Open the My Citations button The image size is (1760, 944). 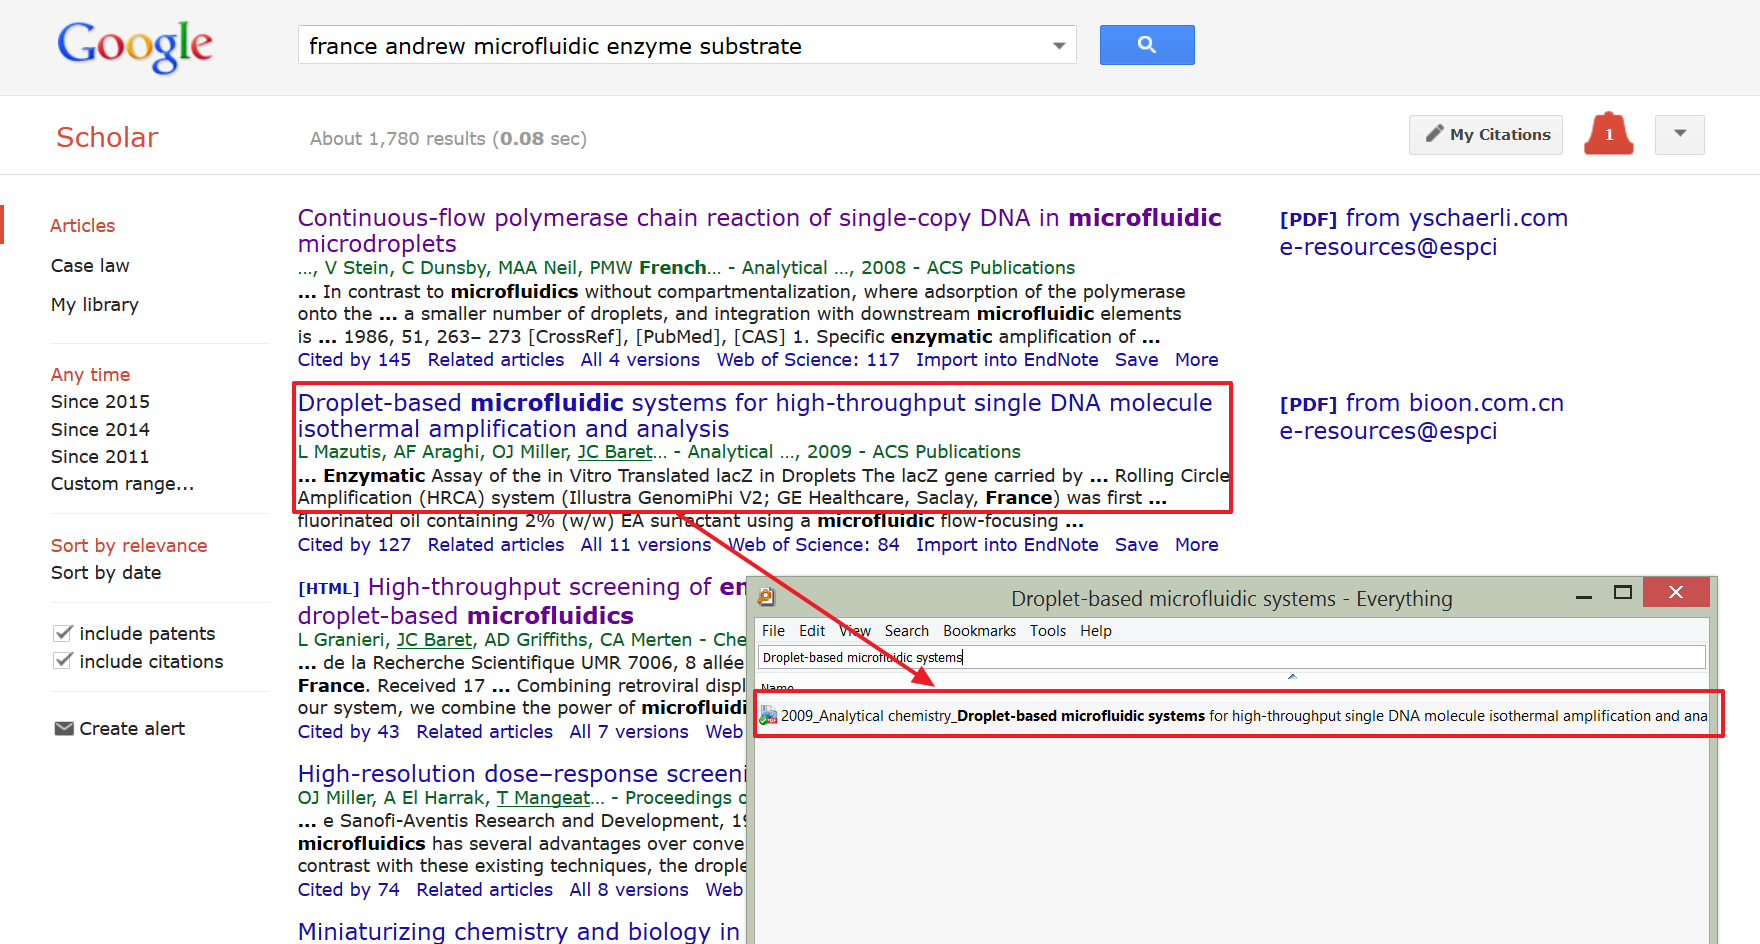coord(1486,134)
